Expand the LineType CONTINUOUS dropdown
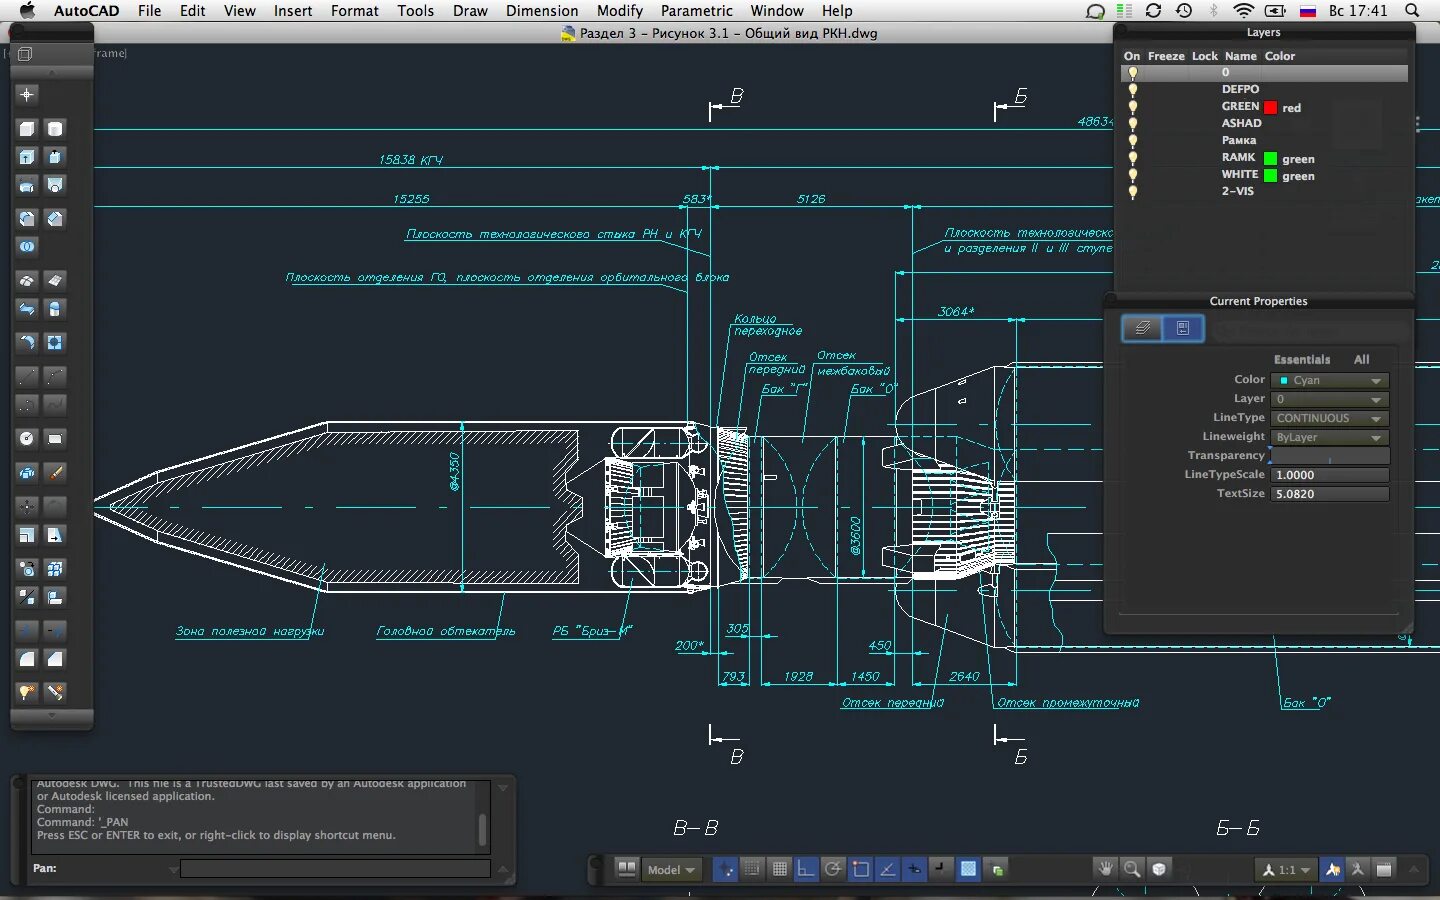The width and height of the screenshot is (1440, 900). (x=1330, y=418)
